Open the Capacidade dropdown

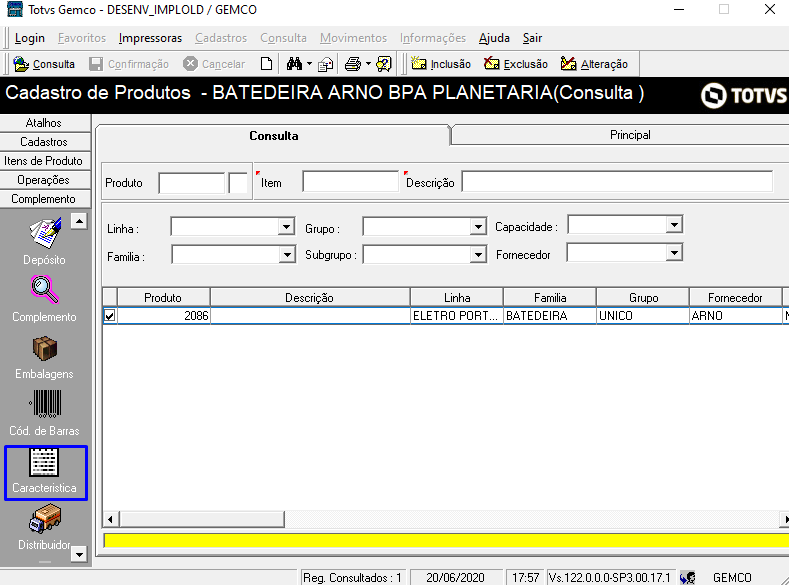coord(674,224)
